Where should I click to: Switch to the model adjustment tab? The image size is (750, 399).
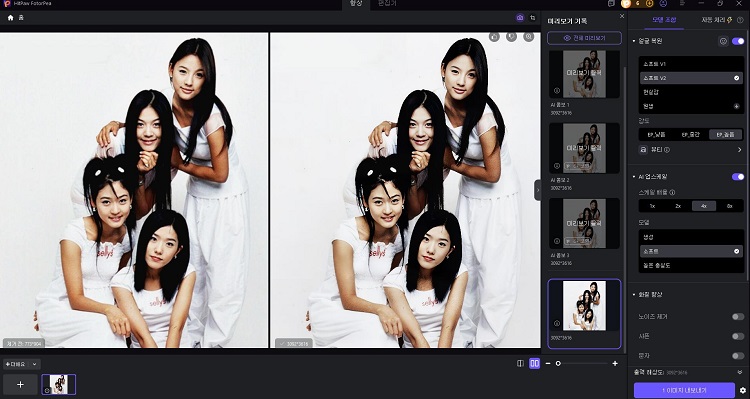(x=664, y=20)
